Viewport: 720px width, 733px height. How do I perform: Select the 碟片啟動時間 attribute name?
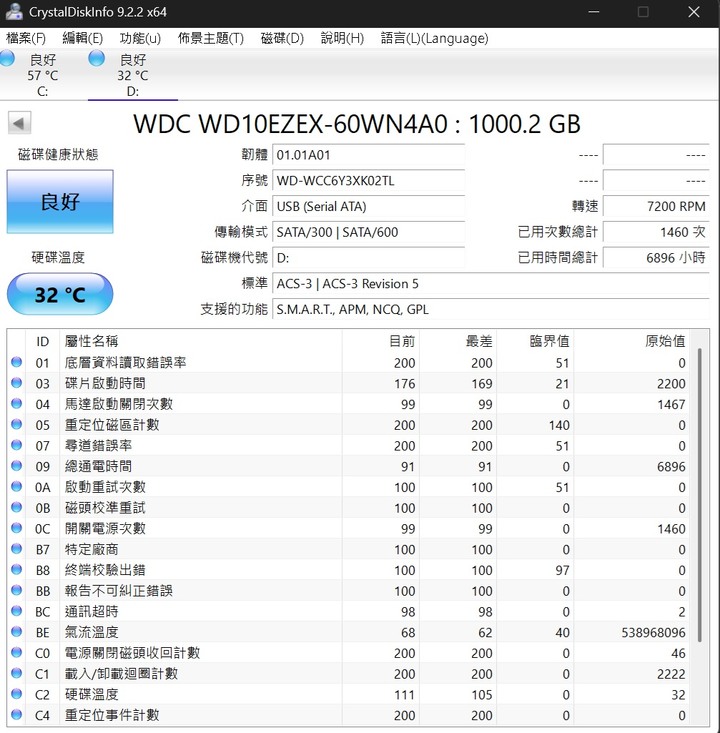coord(105,383)
